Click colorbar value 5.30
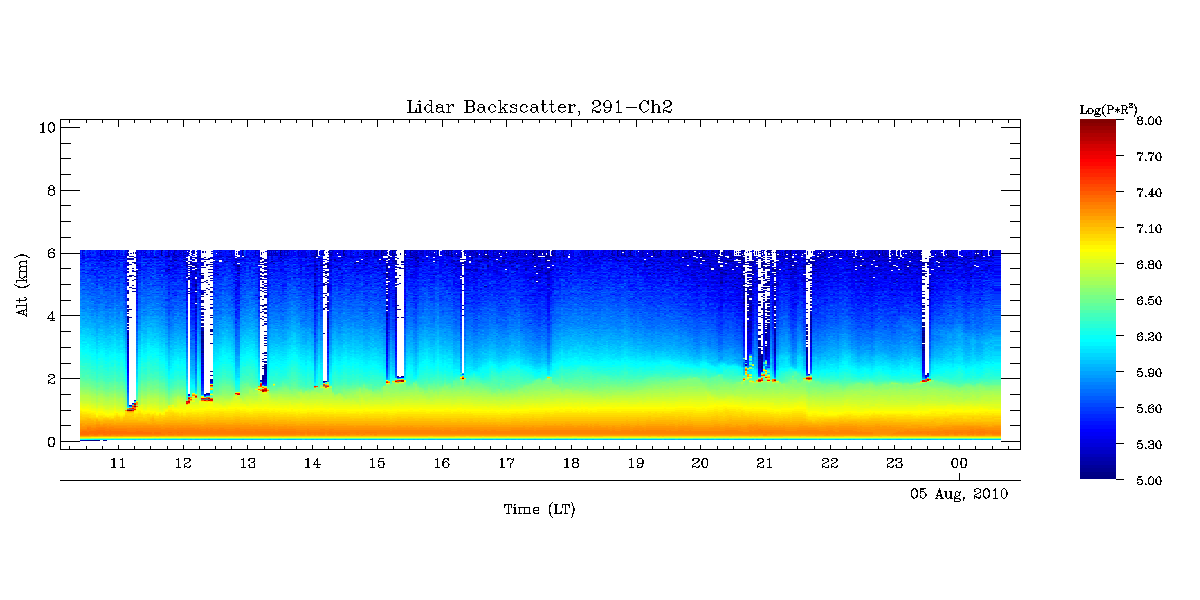Screen dimensions: 1200x600 click(1149, 445)
